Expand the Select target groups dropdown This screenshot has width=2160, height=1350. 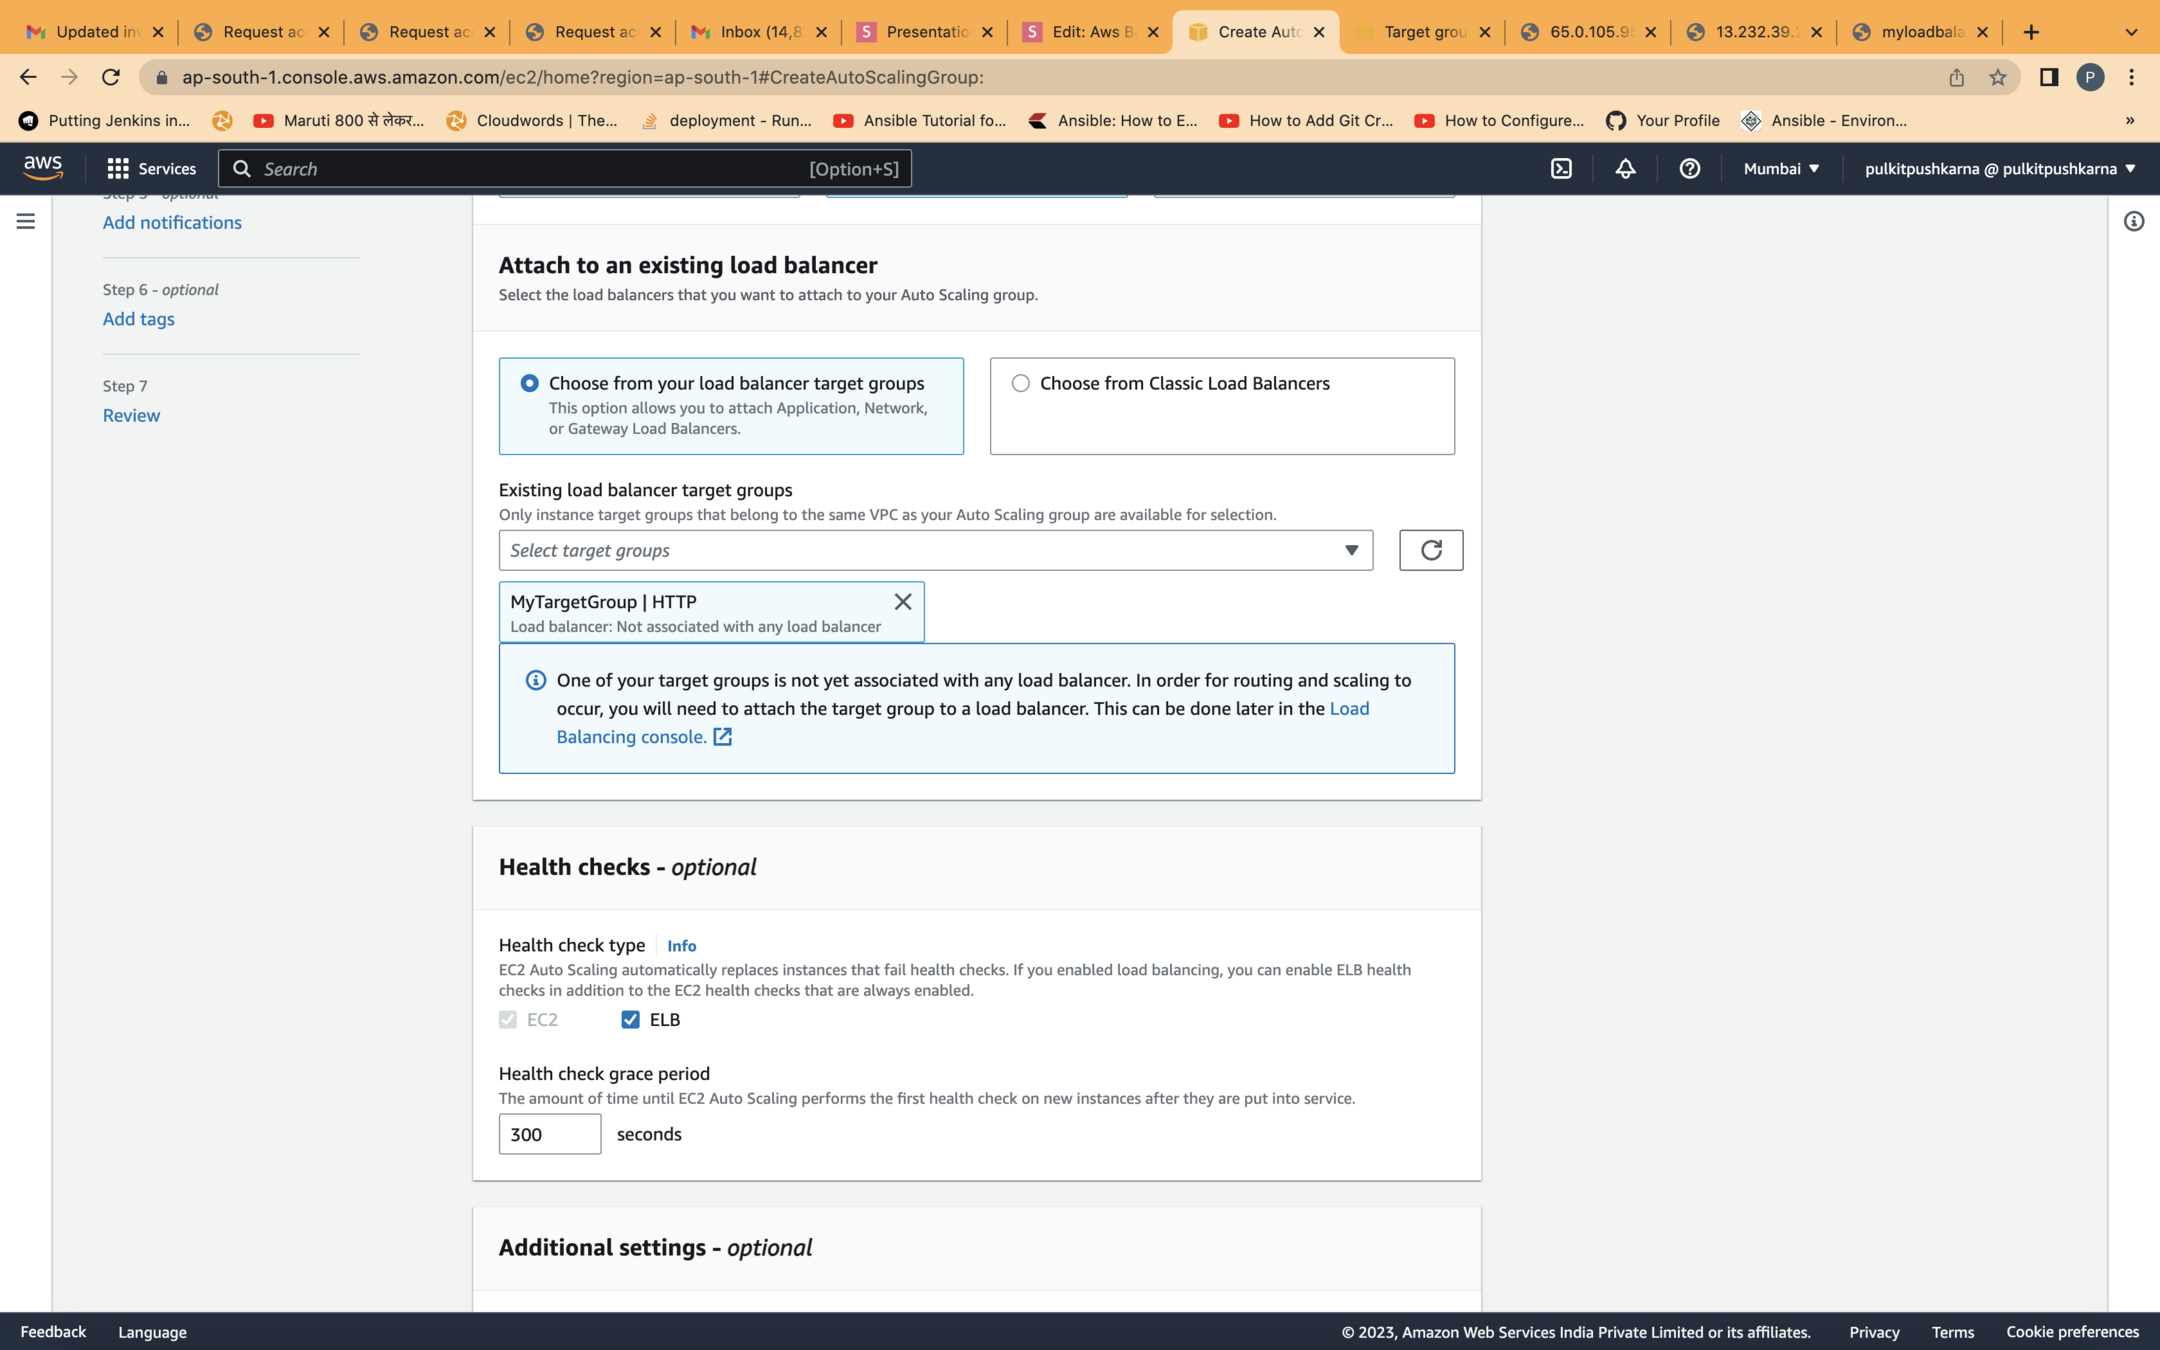pos(935,550)
